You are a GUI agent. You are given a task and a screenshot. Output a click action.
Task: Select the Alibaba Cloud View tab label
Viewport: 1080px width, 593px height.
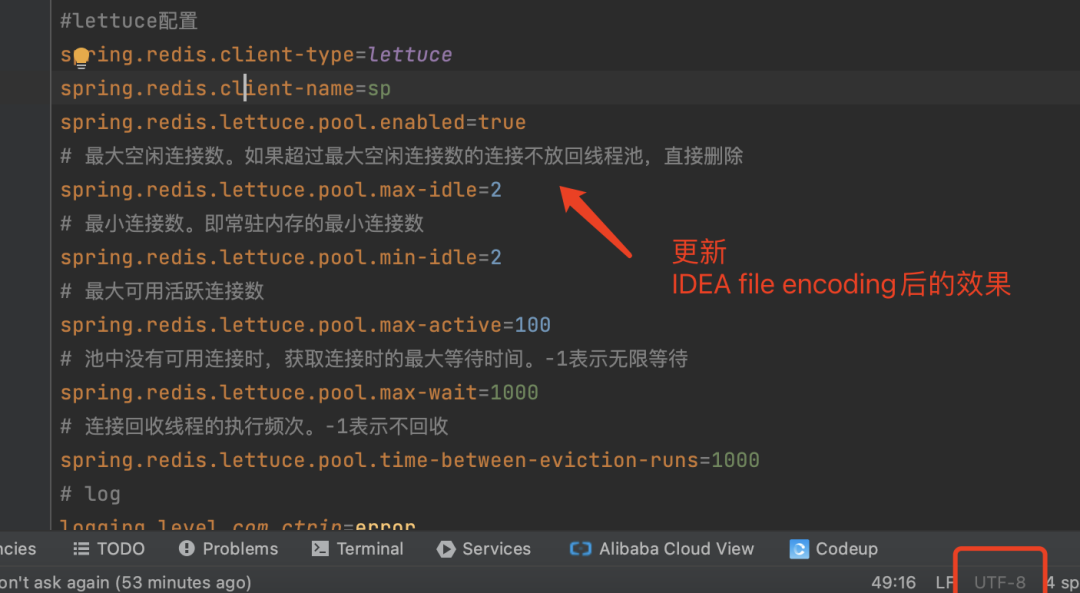click(x=676, y=549)
